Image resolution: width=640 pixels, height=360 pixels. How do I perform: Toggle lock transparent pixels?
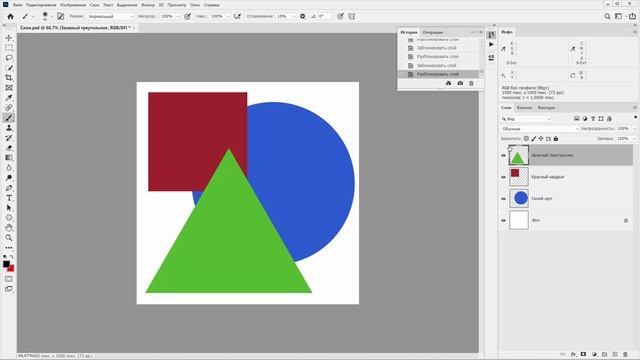[526, 139]
